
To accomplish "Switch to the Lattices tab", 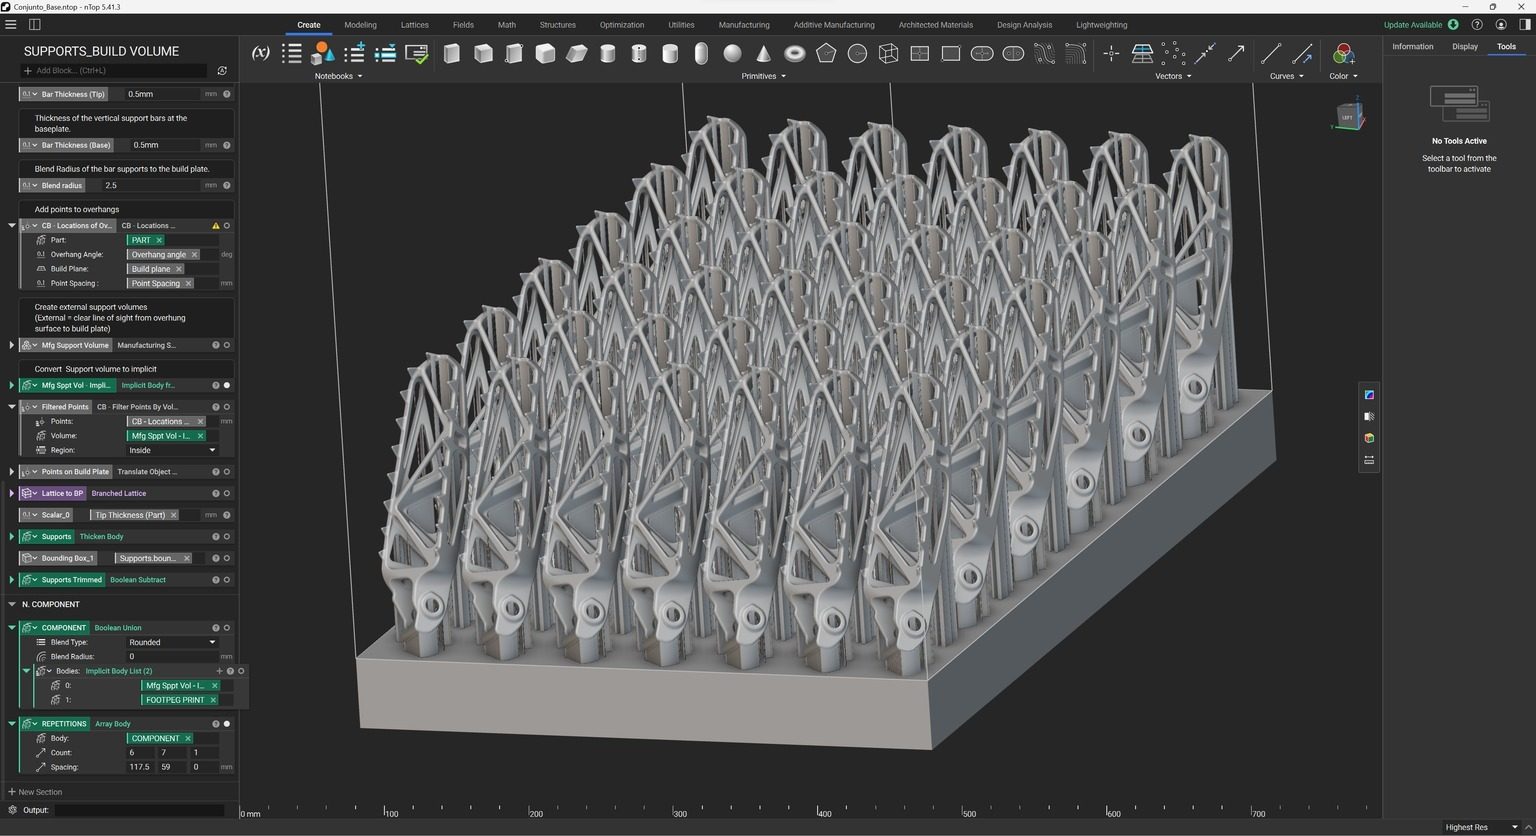I will [x=414, y=25].
